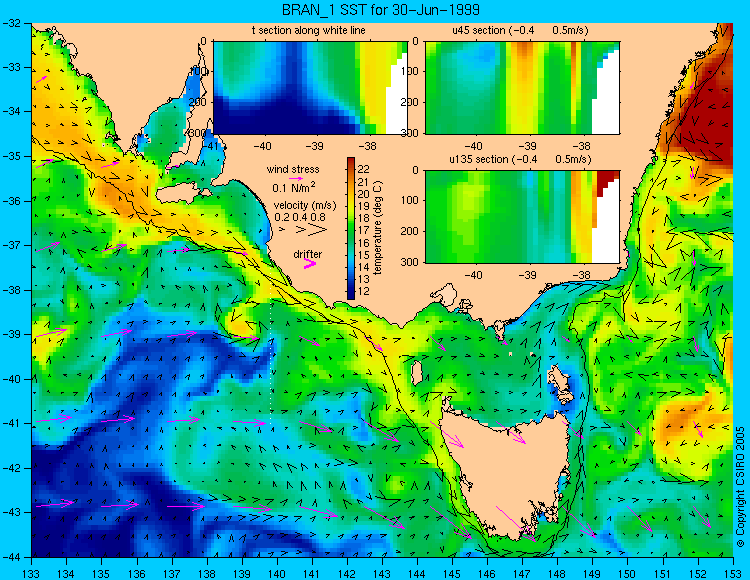Click the magenta wind stress legend arrow
The width and height of the screenshot is (750, 580).
coord(296,178)
